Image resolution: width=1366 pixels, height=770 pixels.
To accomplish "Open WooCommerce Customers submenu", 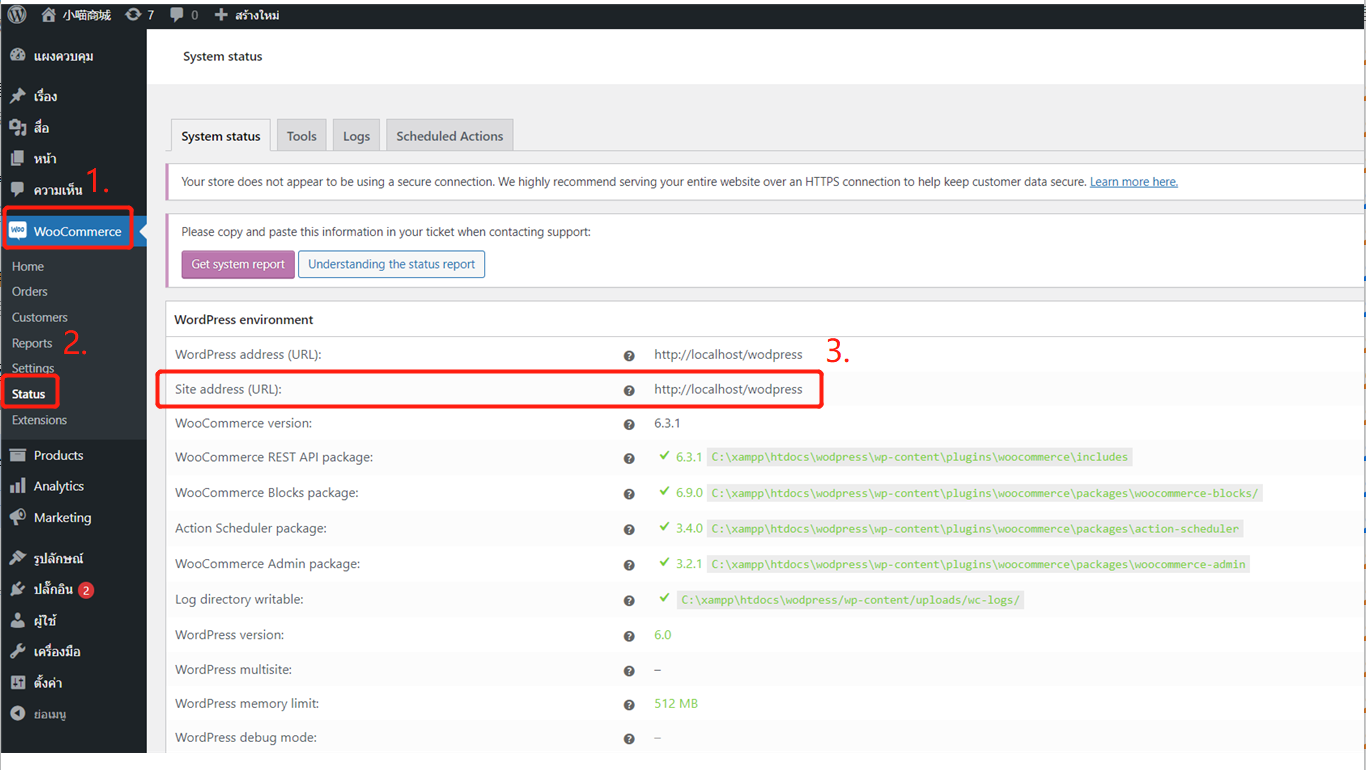I will tap(40, 317).
